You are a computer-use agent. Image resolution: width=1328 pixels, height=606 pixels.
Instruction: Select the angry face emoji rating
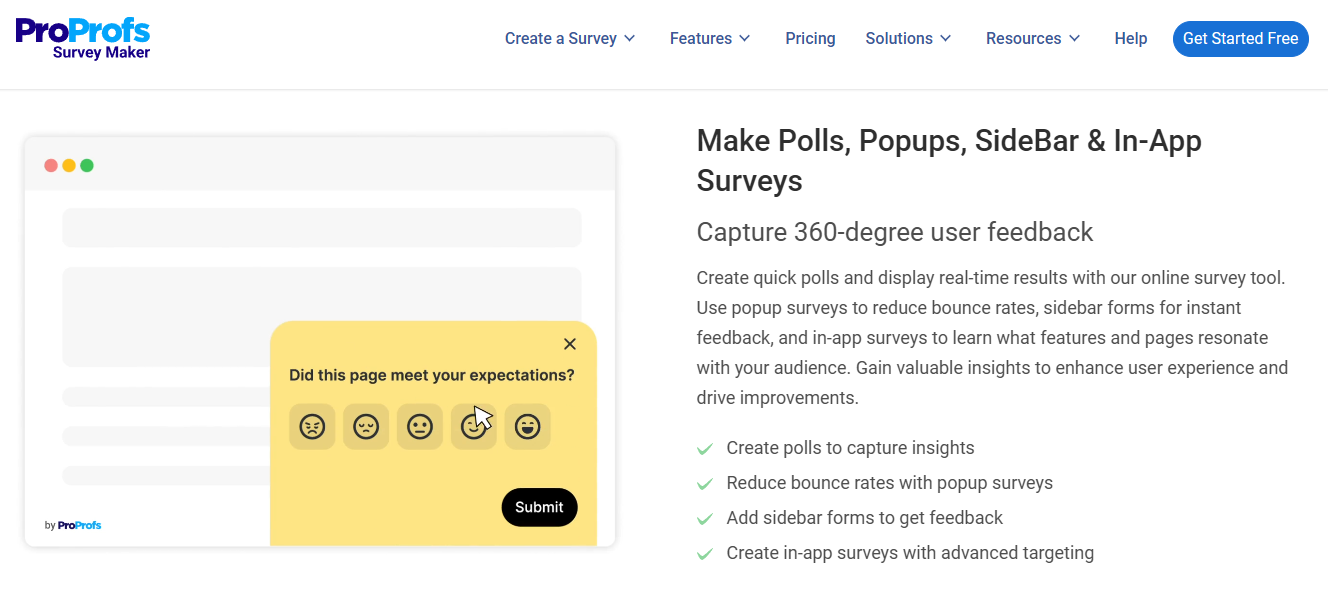[x=312, y=427]
